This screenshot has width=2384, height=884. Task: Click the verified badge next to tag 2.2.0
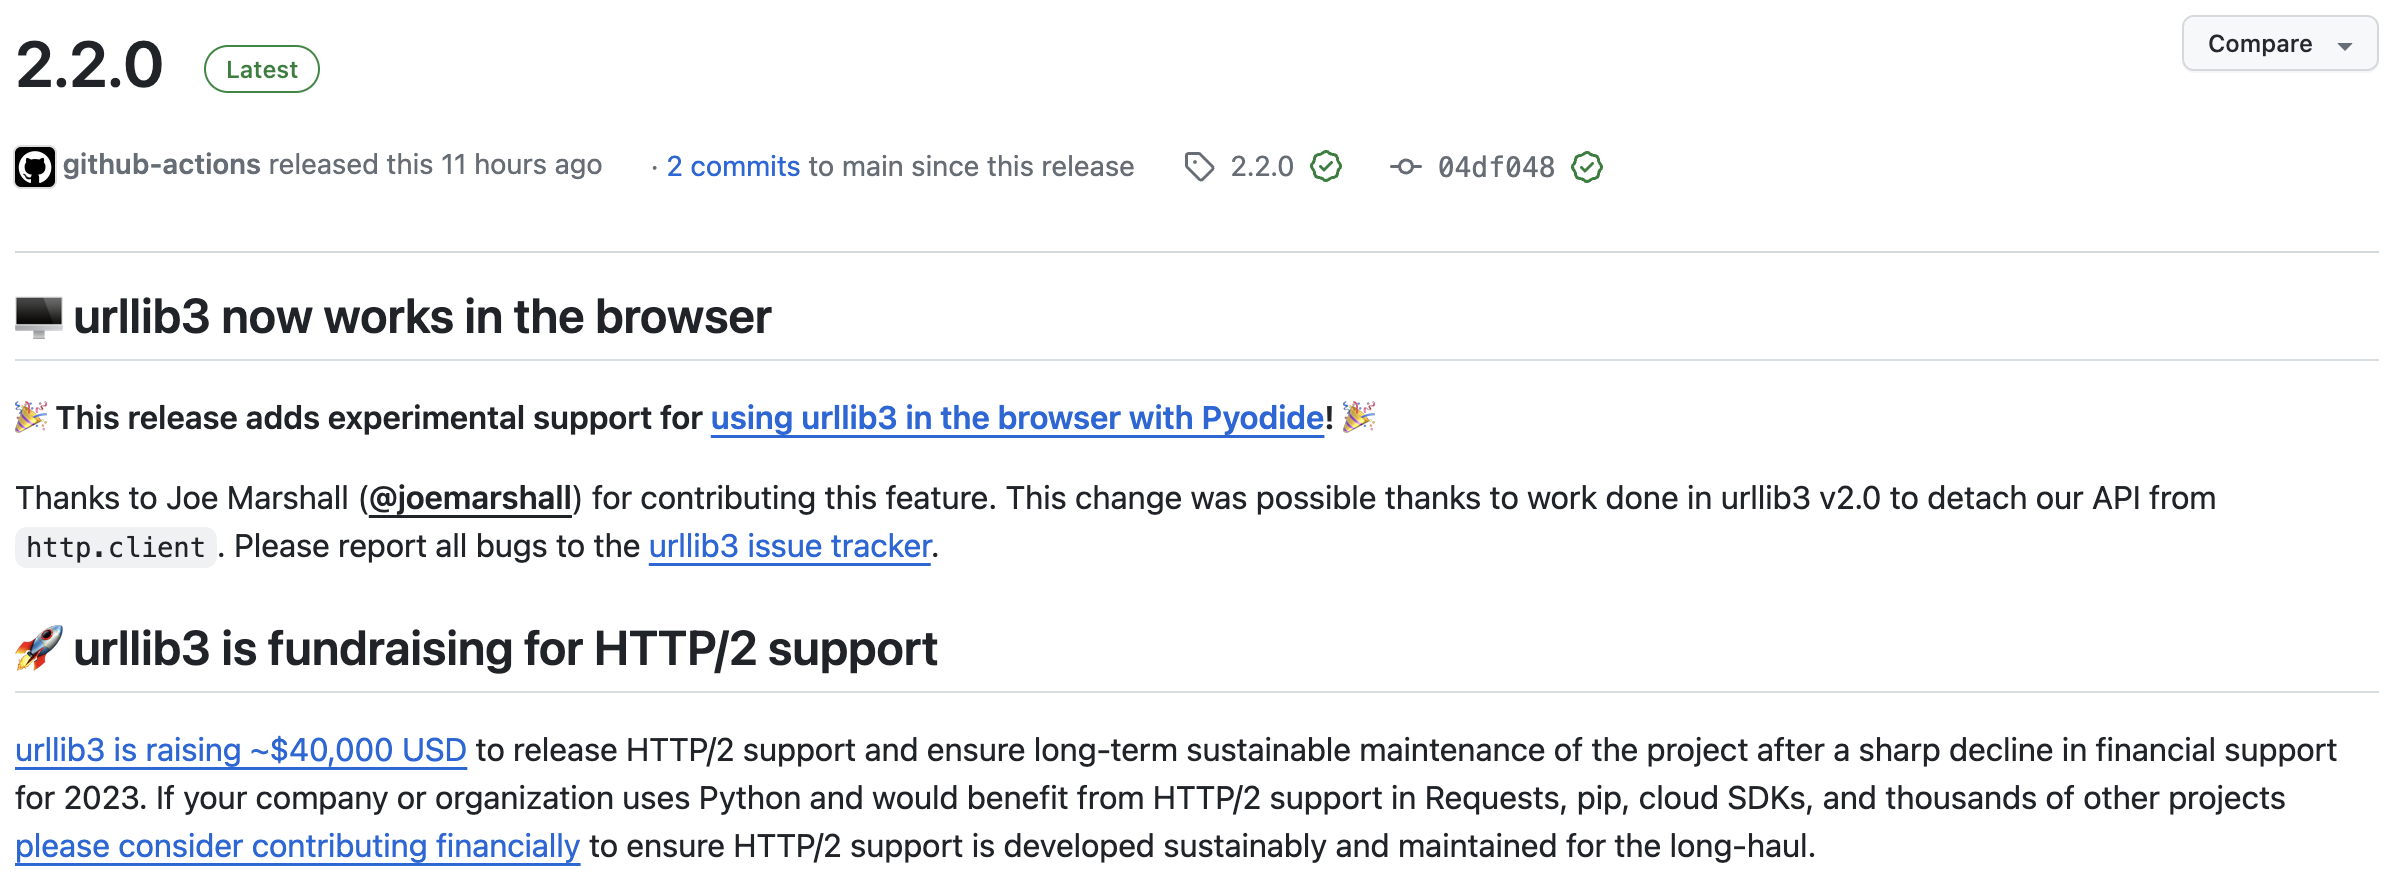[1326, 167]
